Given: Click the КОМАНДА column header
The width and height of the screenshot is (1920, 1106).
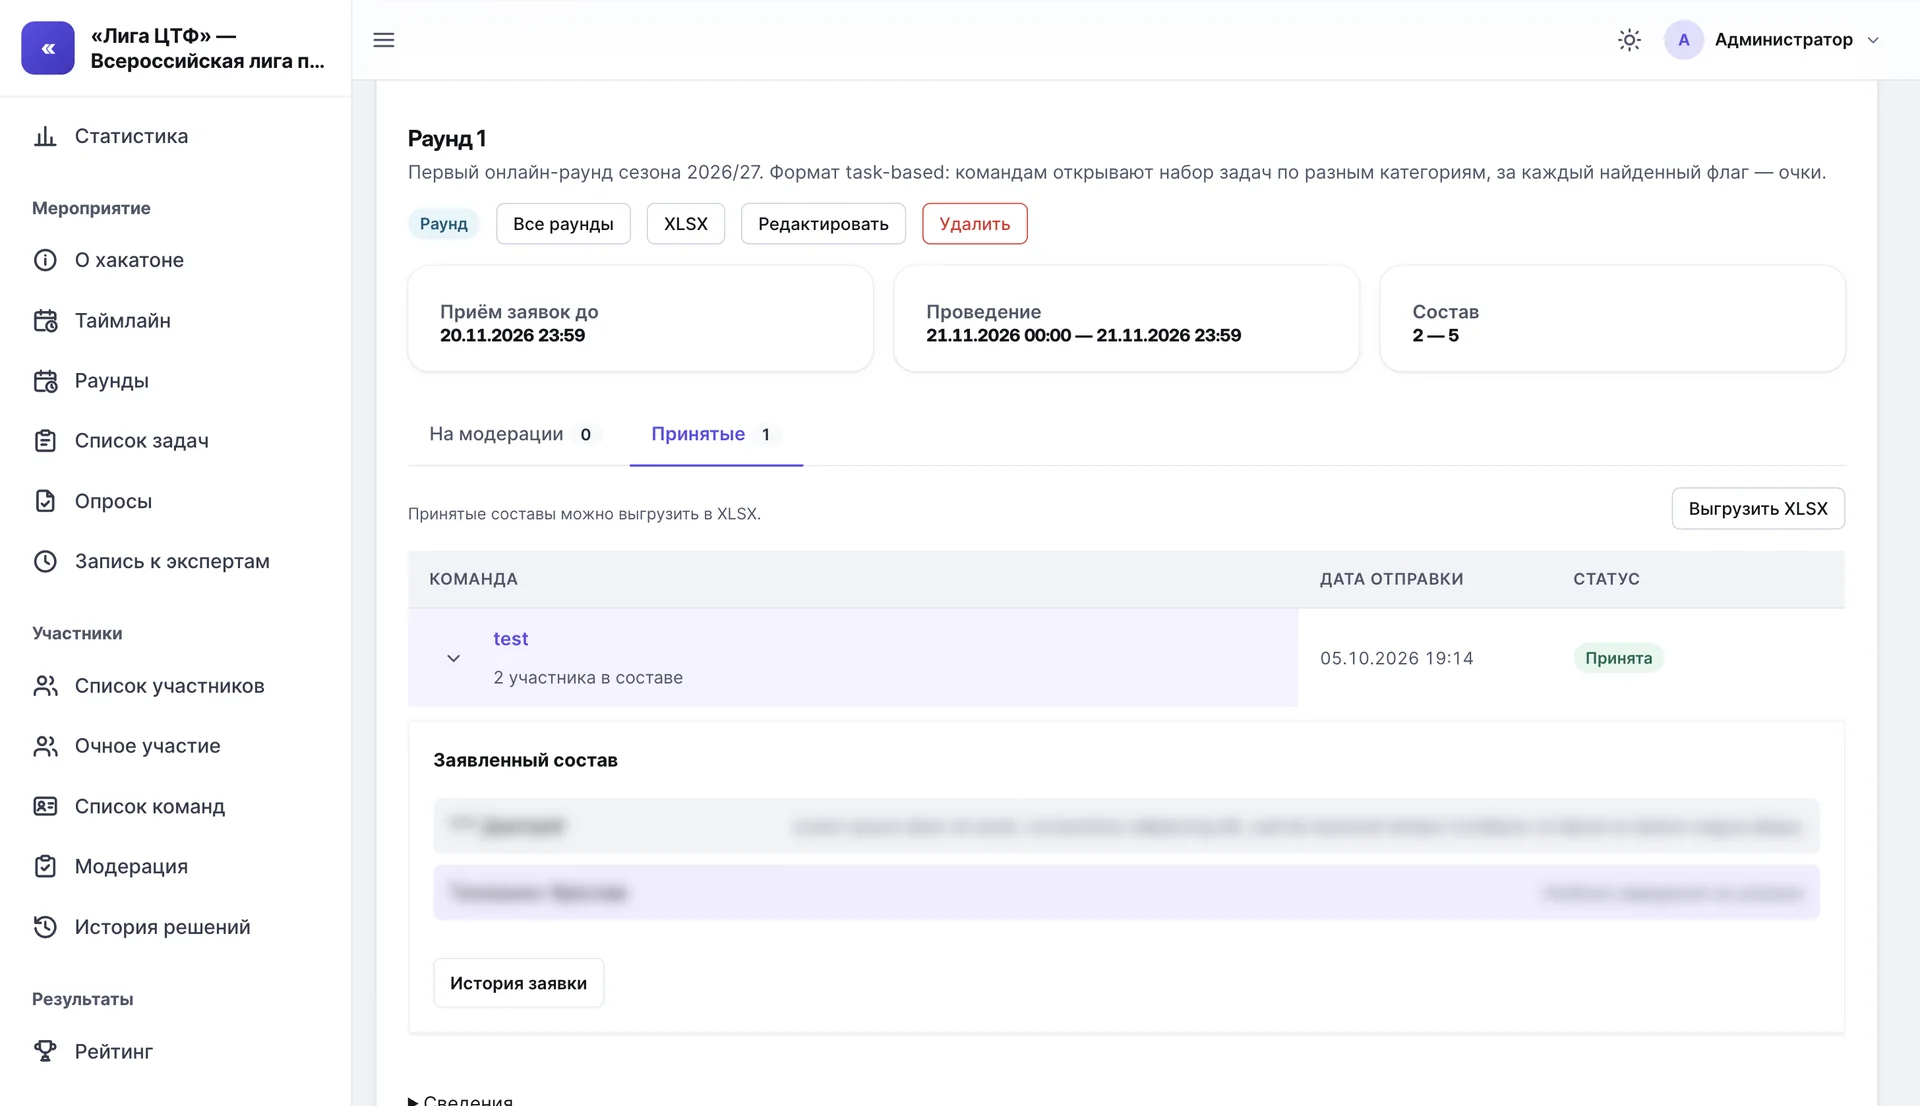Looking at the screenshot, I should tap(473, 579).
